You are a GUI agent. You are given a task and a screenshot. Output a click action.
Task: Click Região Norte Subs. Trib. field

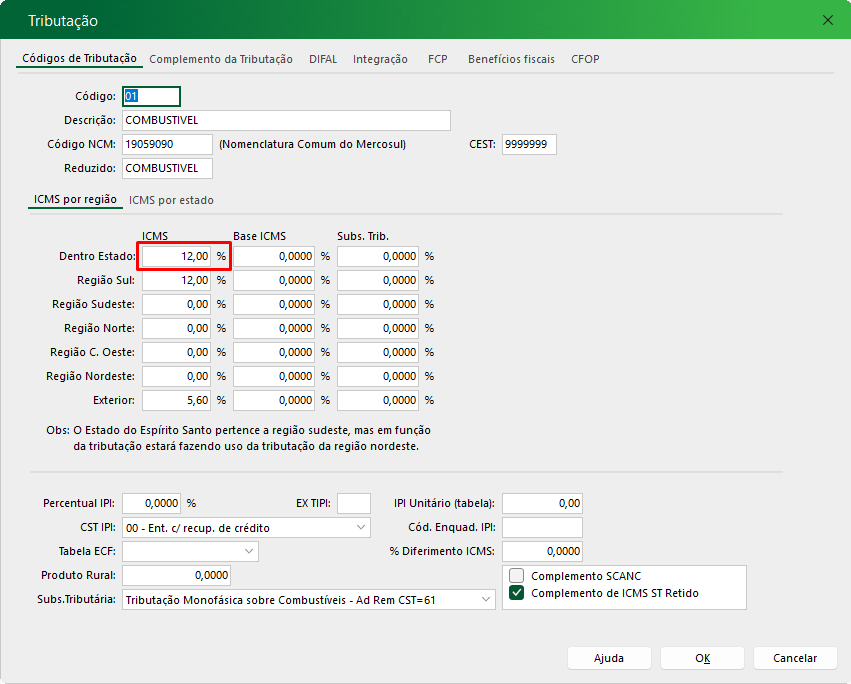point(378,328)
